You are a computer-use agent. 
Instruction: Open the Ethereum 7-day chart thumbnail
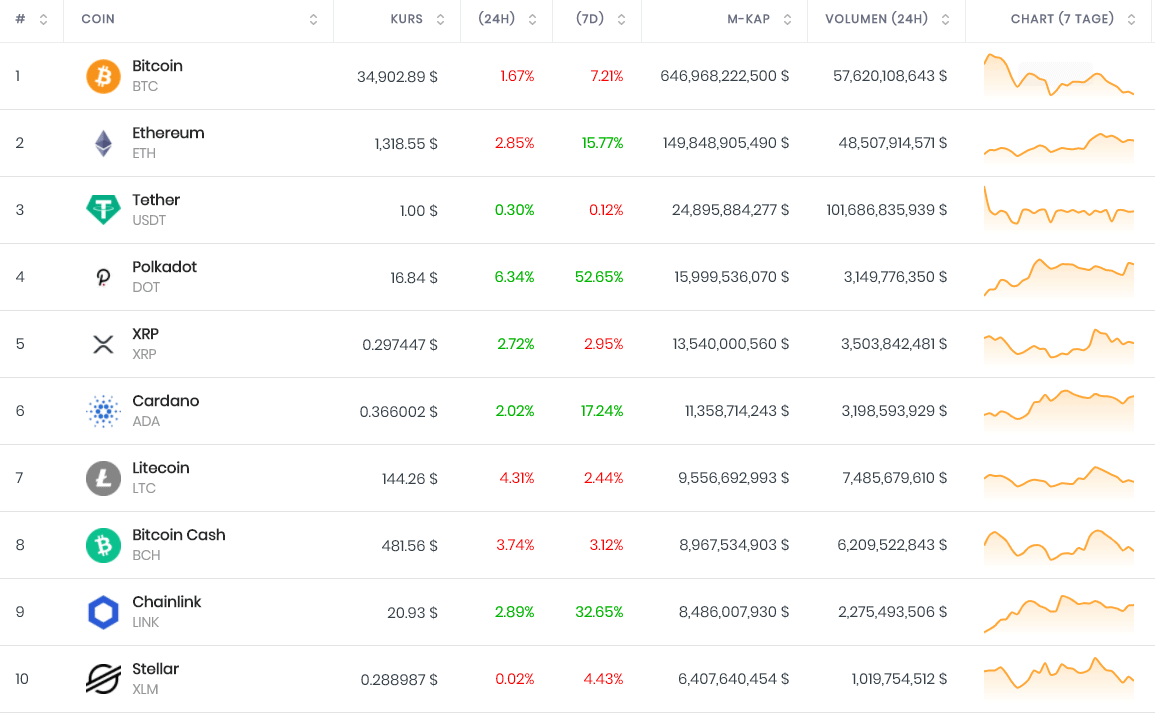1059,145
